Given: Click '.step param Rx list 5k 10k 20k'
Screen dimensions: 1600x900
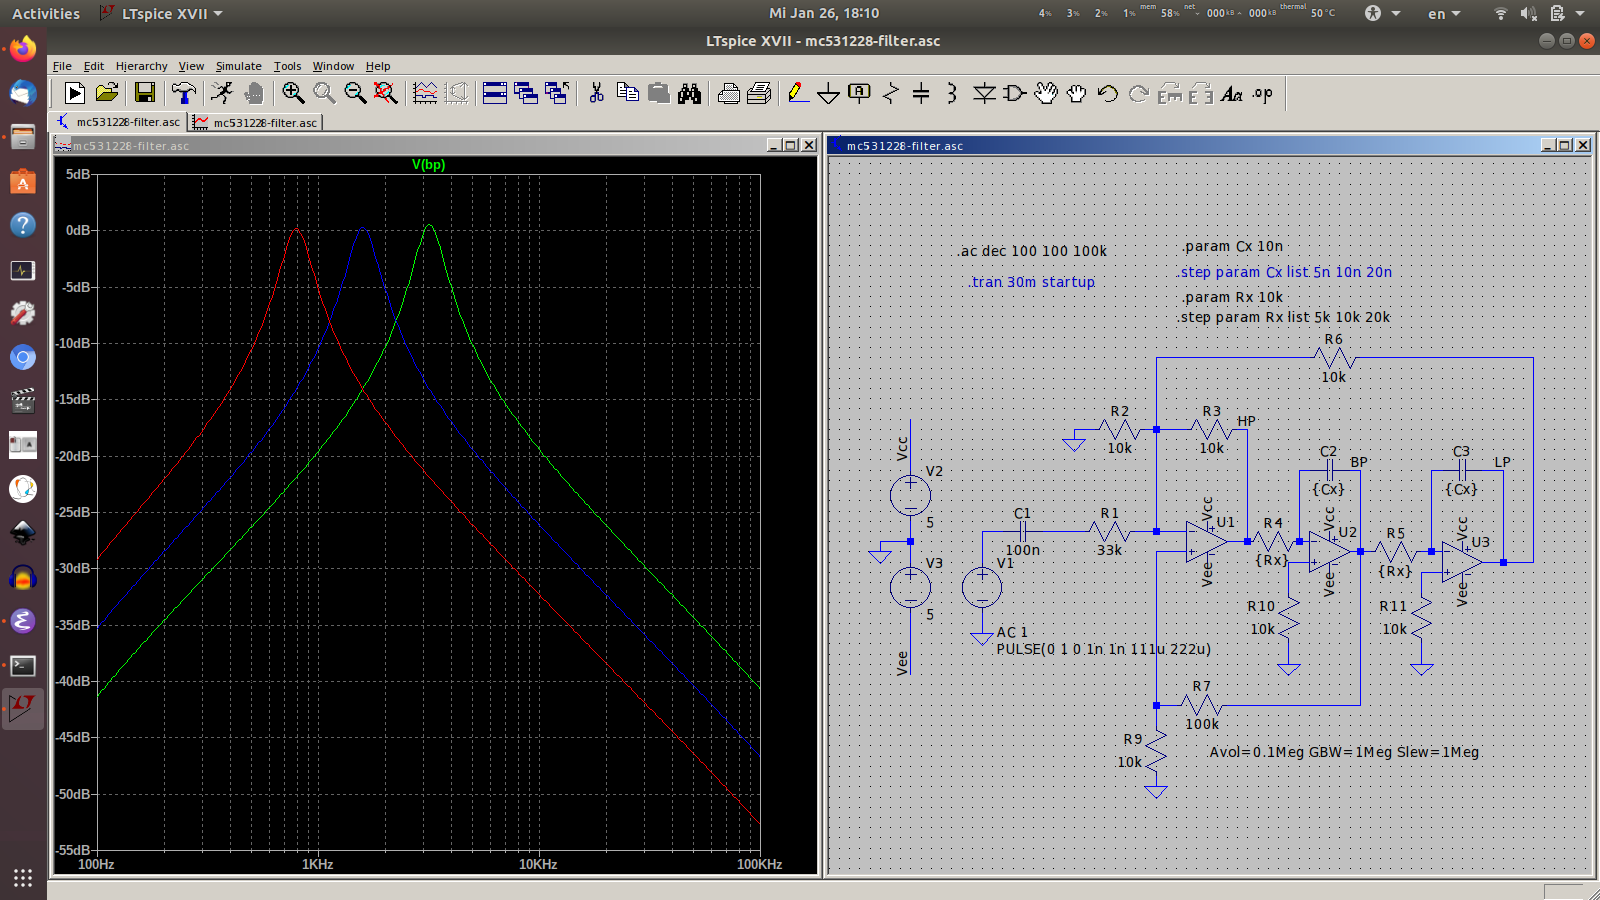Looking at the screenshot, I should point(1285,317).
